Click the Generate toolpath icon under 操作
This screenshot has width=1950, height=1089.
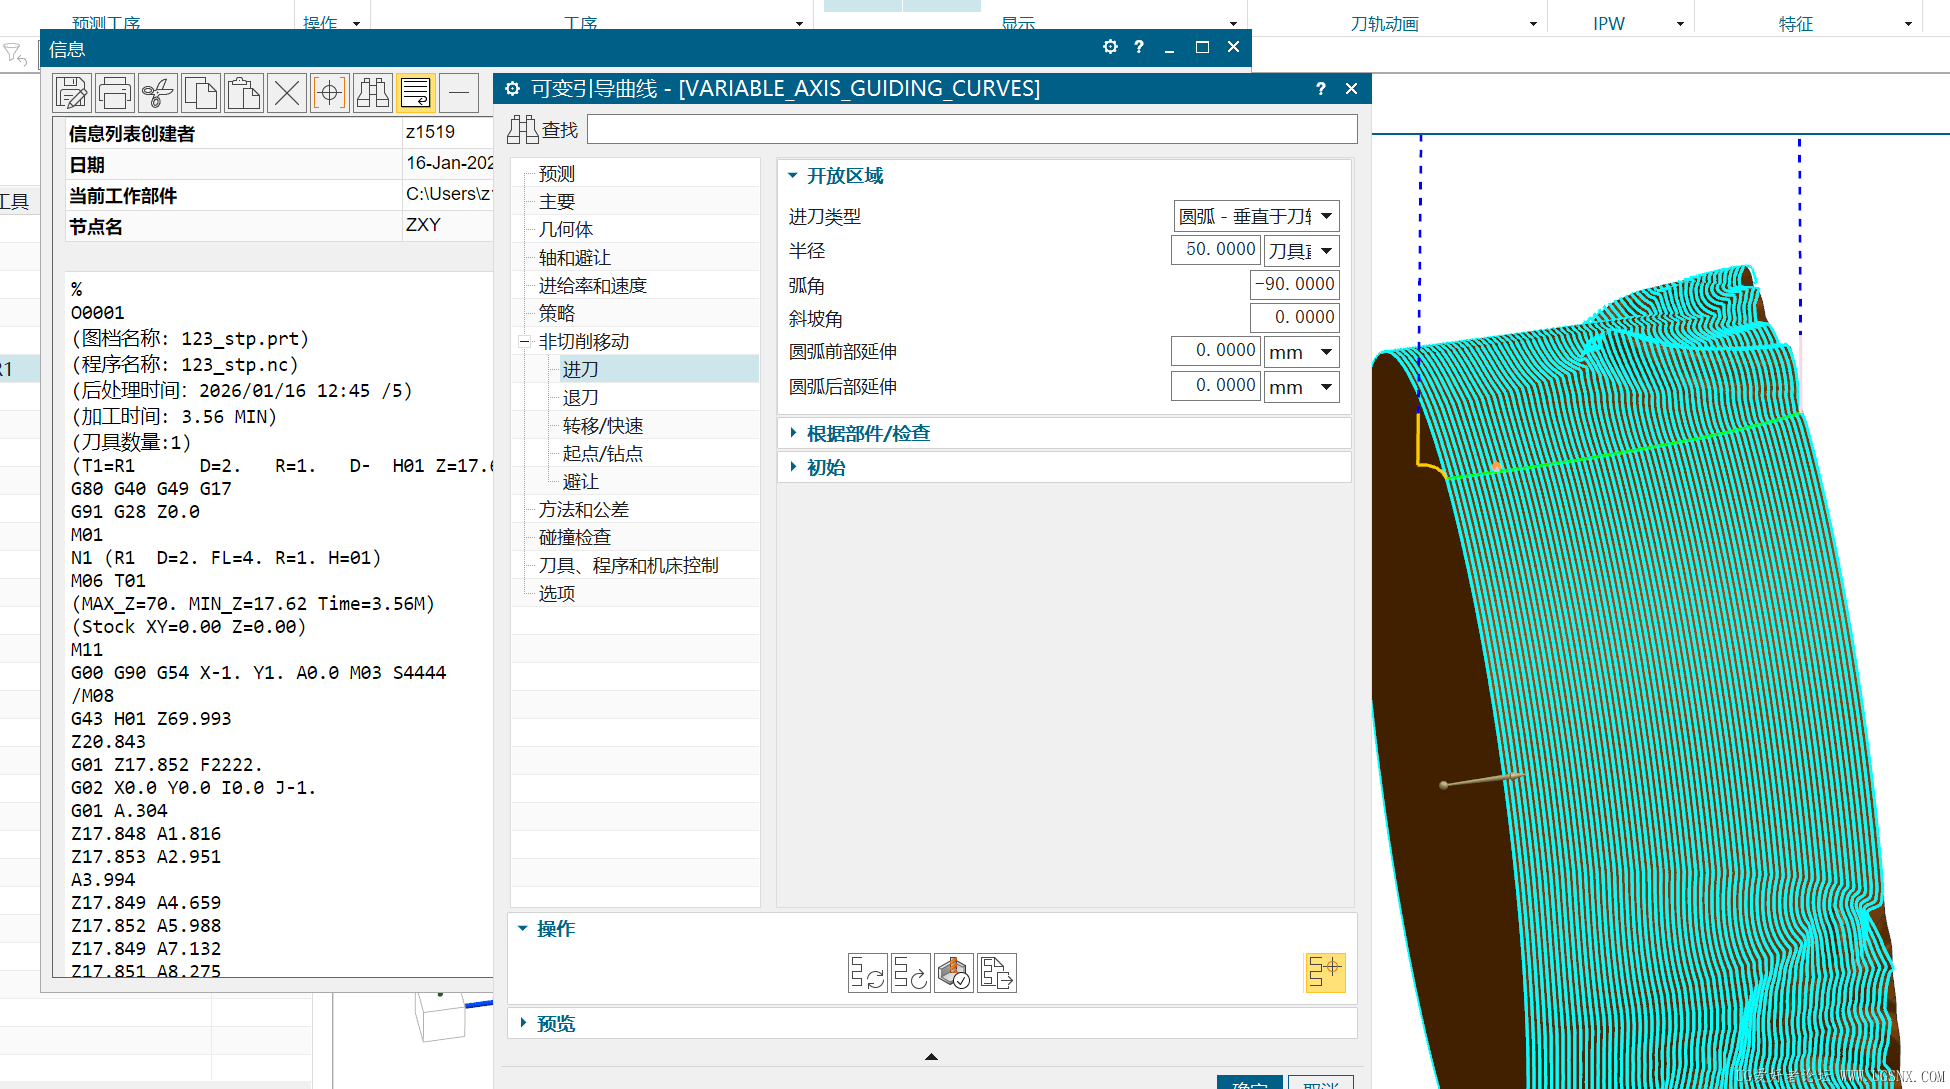click(867, 972)
